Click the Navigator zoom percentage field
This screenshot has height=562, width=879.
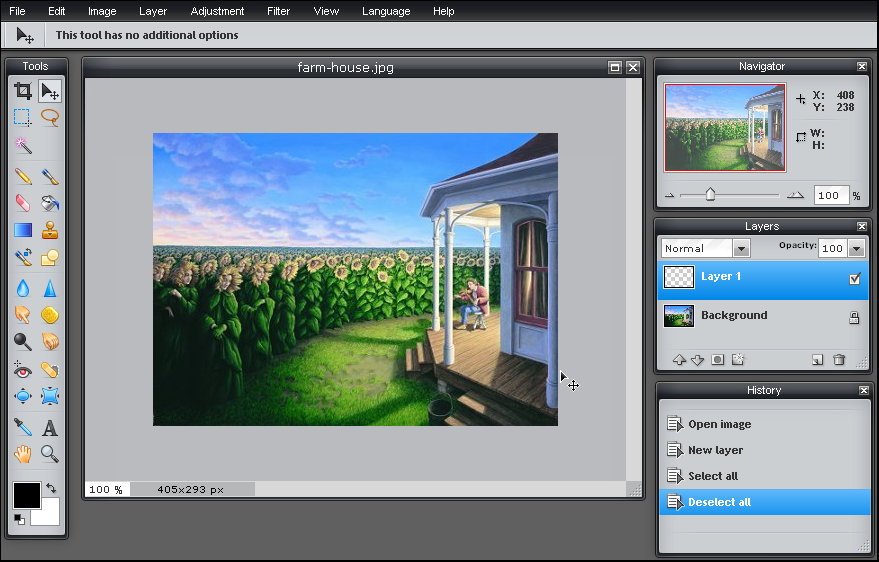(831, 196)
